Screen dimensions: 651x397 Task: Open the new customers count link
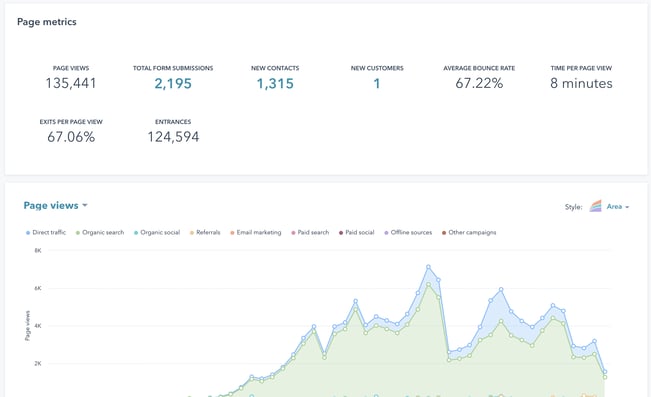377,84
